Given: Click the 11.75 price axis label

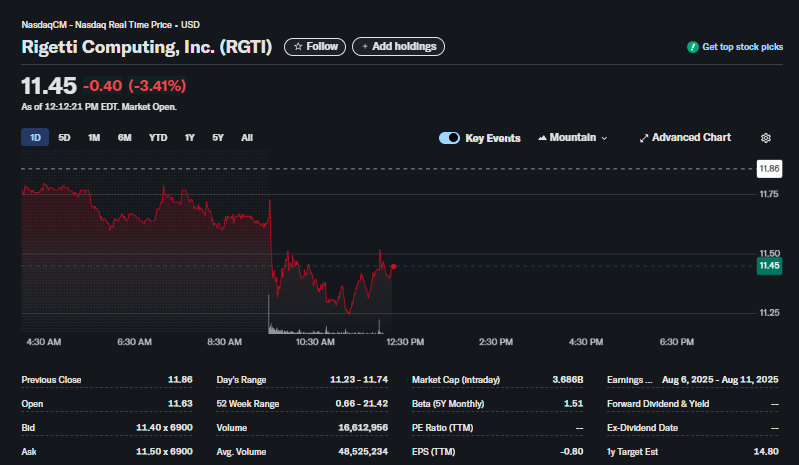Looking at the screenshot, I should 769,194.
